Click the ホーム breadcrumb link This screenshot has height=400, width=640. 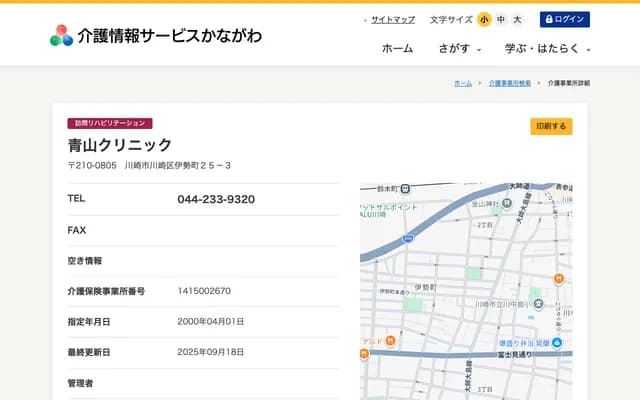coord(463,83)
